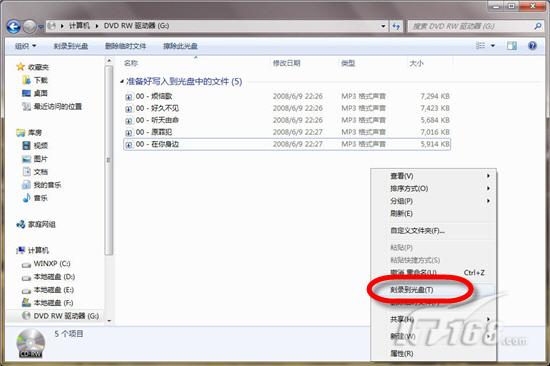
Task: Collapse the 准备好写入到光盘中的文件 group
Action: coord(122,82)
